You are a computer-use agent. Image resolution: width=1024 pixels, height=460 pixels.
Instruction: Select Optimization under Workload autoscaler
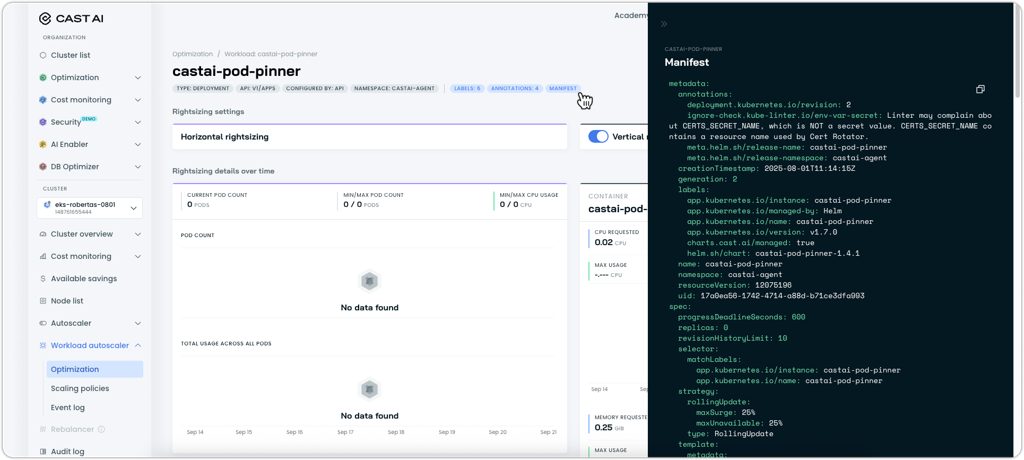[x=95, y=369]
